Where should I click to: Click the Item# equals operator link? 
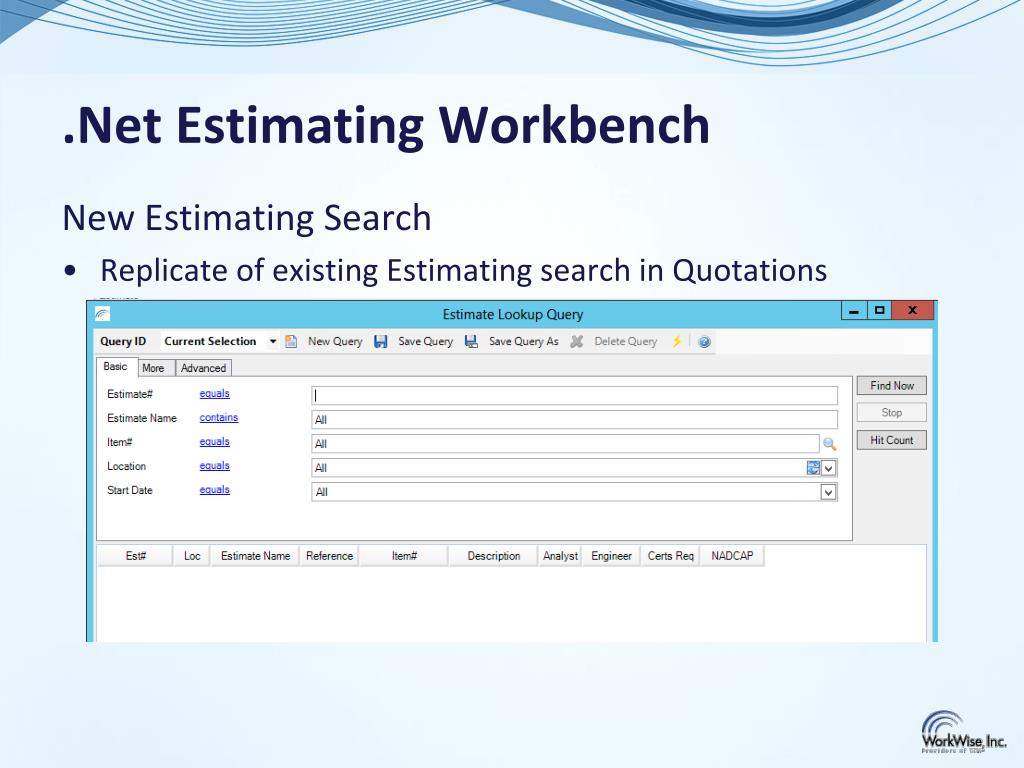[x=215, y=442]
